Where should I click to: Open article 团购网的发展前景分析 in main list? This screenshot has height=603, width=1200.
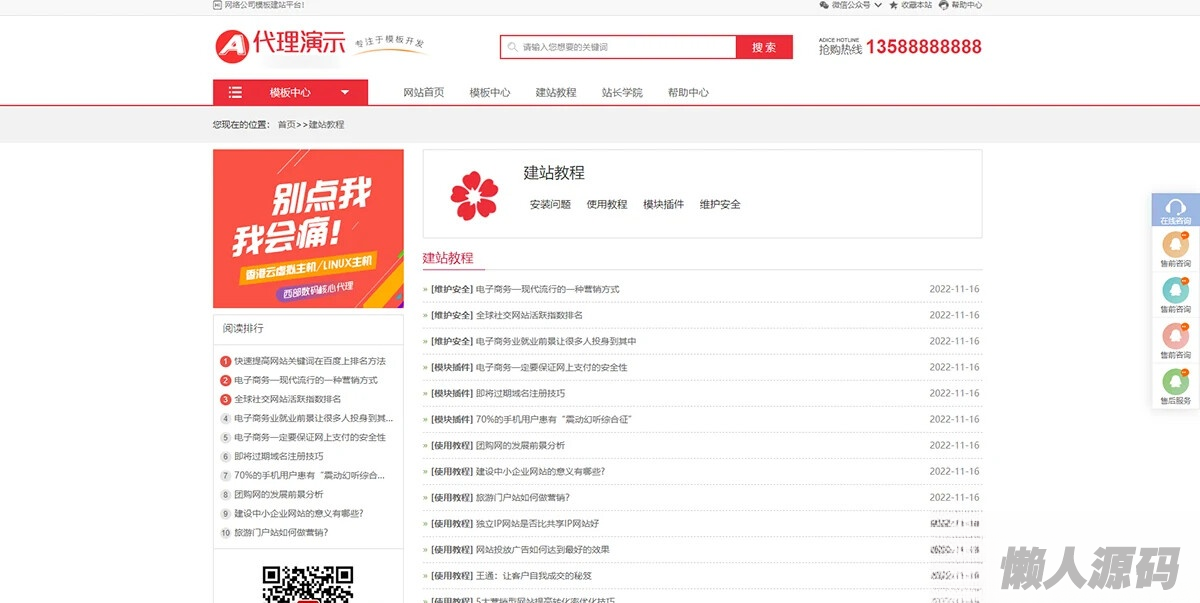point(520,445)
